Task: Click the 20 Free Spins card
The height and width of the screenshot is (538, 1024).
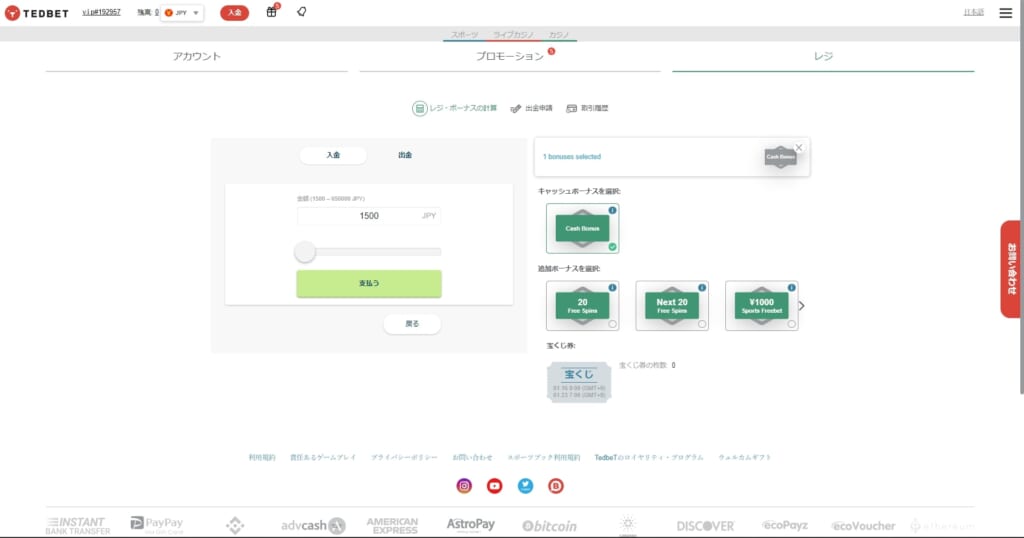Action: 583,306
